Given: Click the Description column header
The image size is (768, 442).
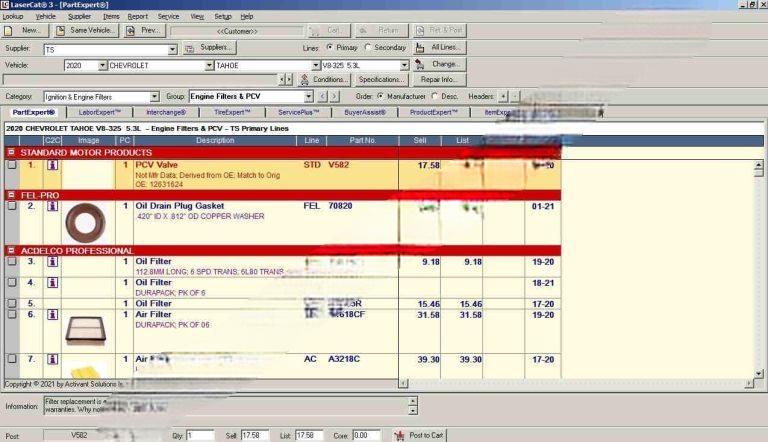Looking at the screenshot, I should 215,141.
